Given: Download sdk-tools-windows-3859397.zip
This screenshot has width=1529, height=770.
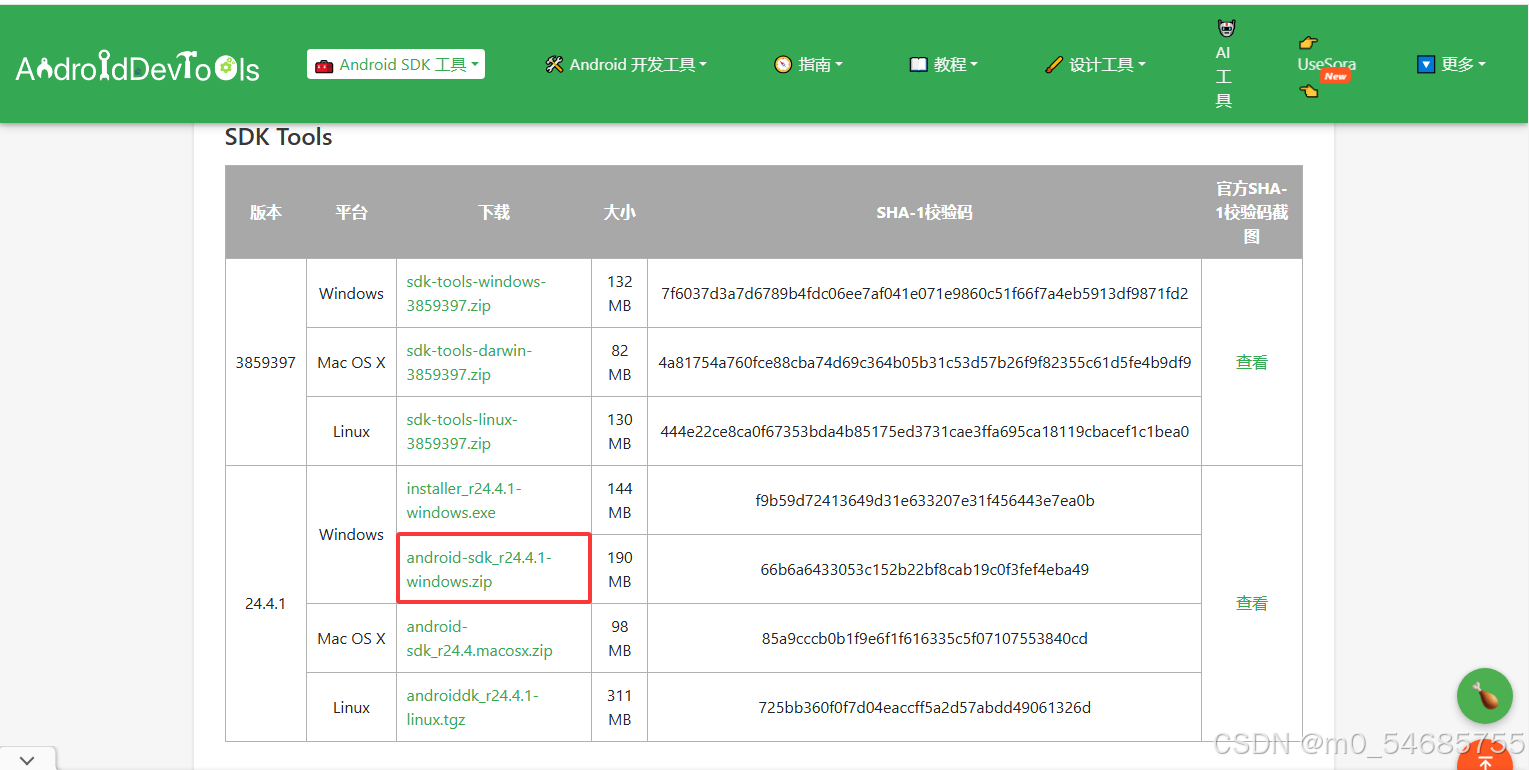Looking at the screenshot, I should pos(476,293).
